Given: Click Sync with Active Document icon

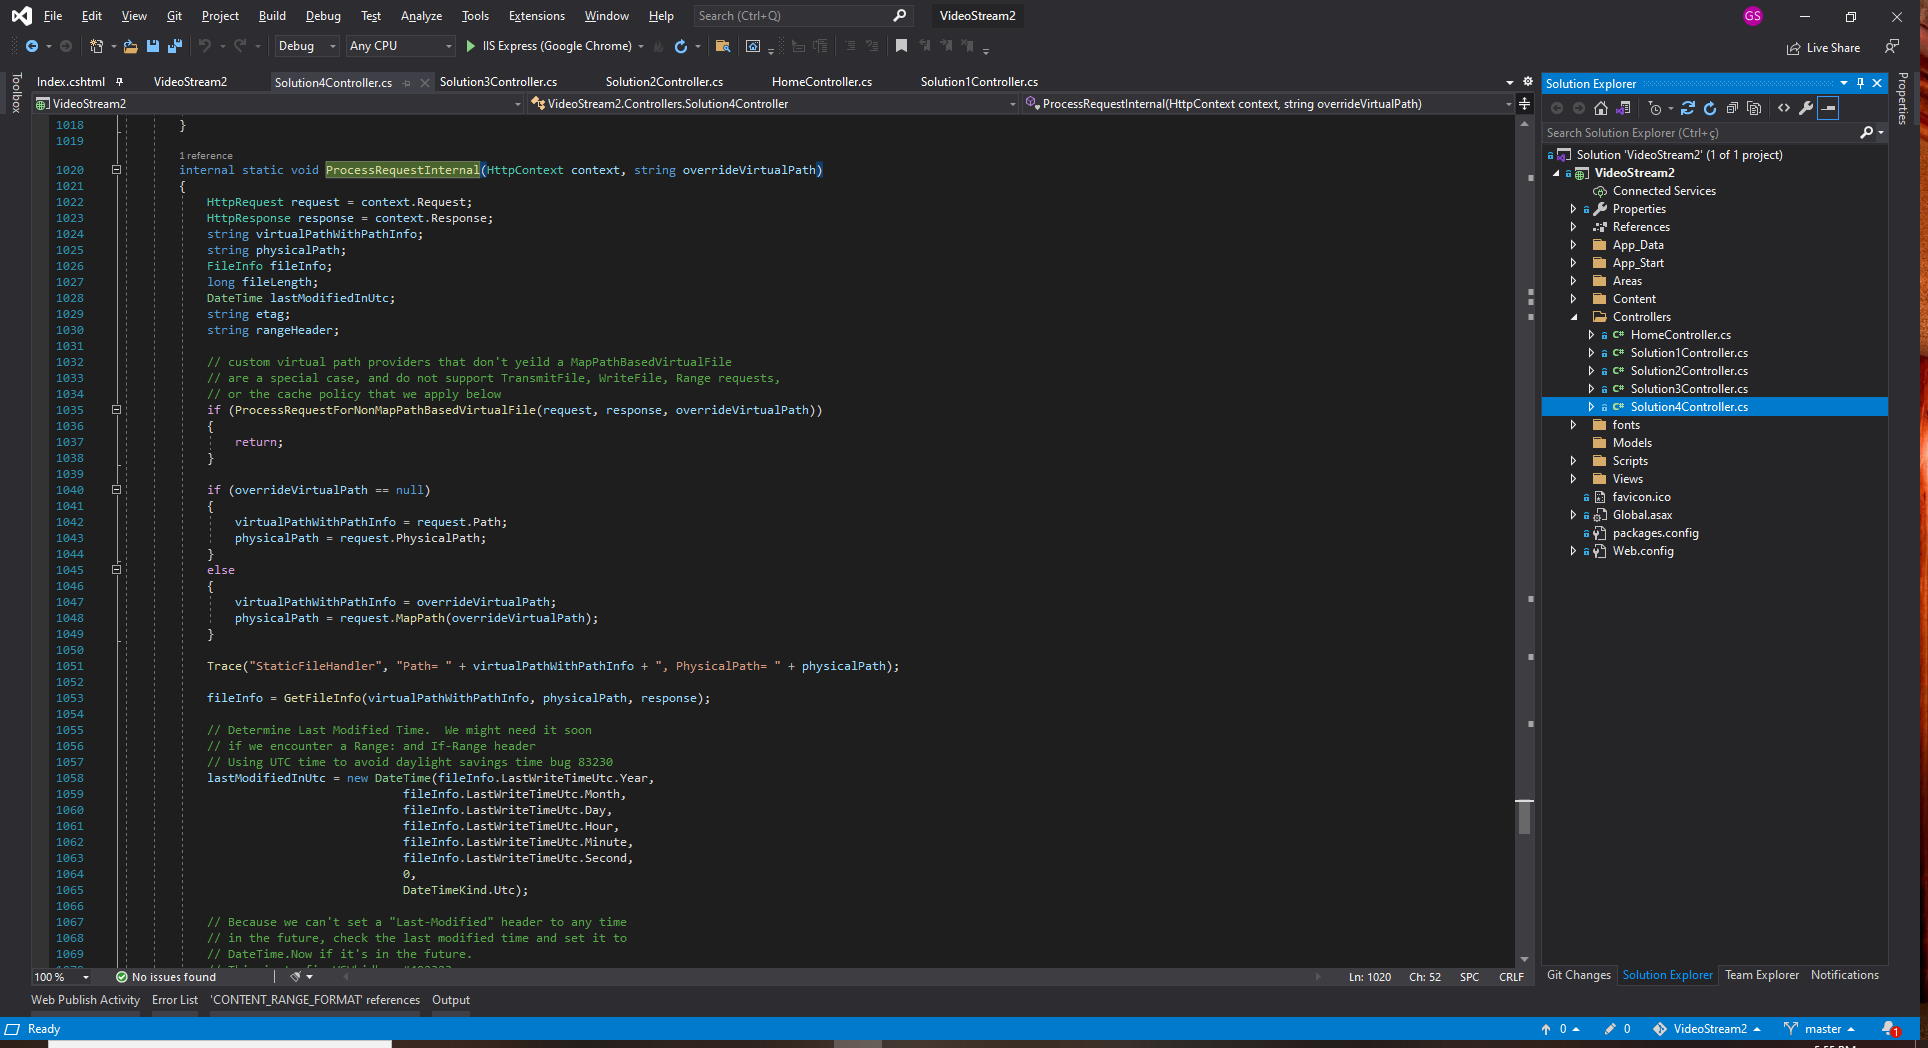Looking at the screenshot, I should (x=1688, y=108).
